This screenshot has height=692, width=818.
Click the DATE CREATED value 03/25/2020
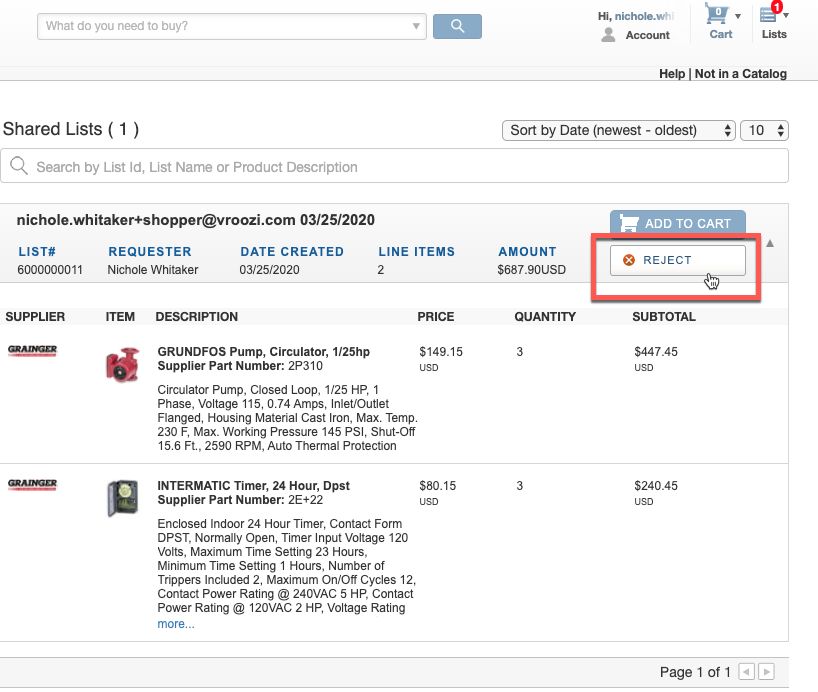tap(269, 270)
